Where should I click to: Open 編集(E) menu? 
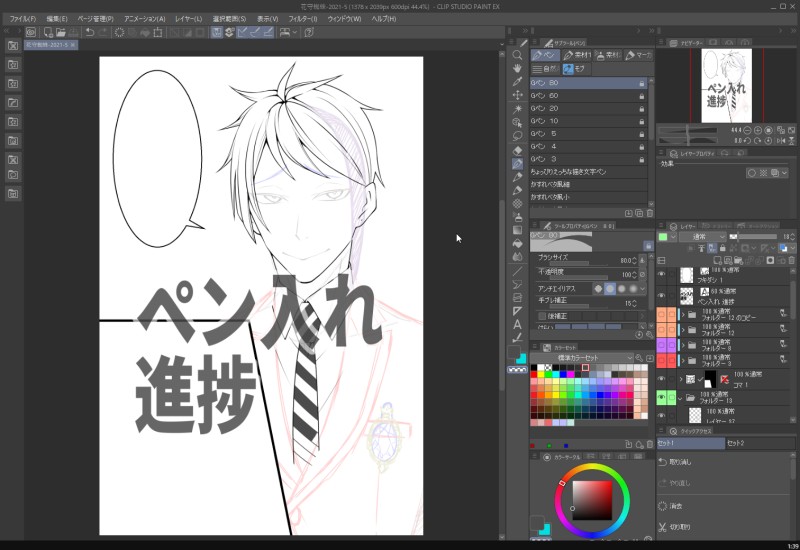tap(57, 19)
